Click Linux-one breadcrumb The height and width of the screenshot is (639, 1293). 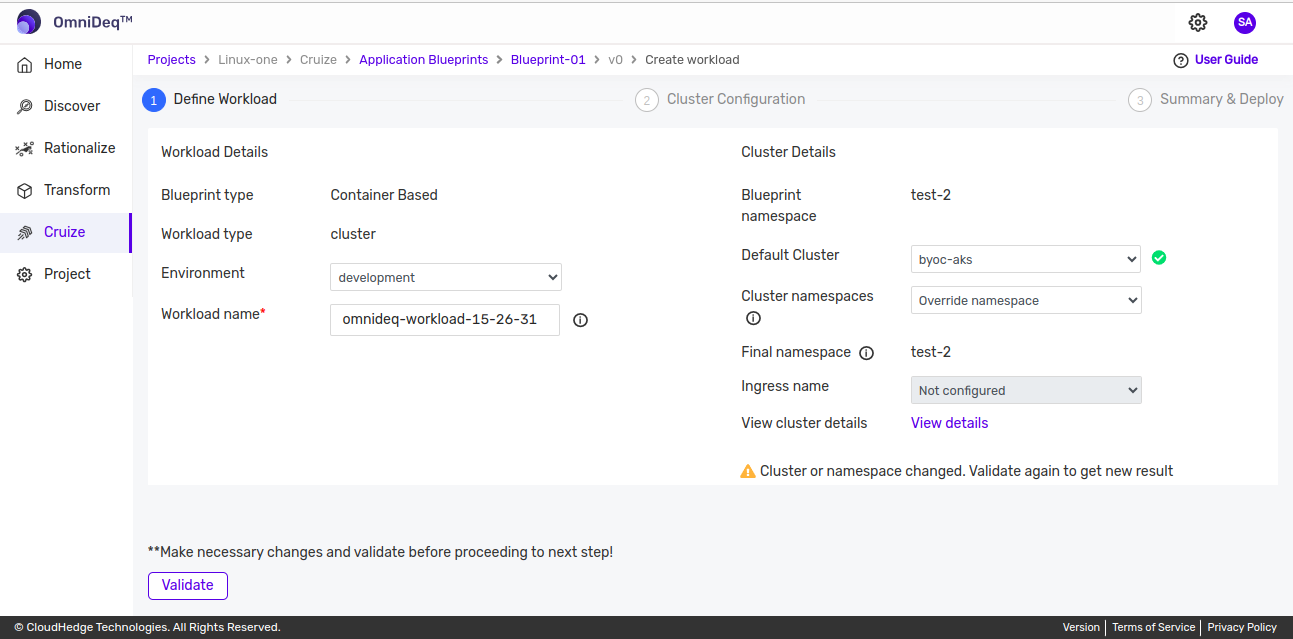click(248, 60)
